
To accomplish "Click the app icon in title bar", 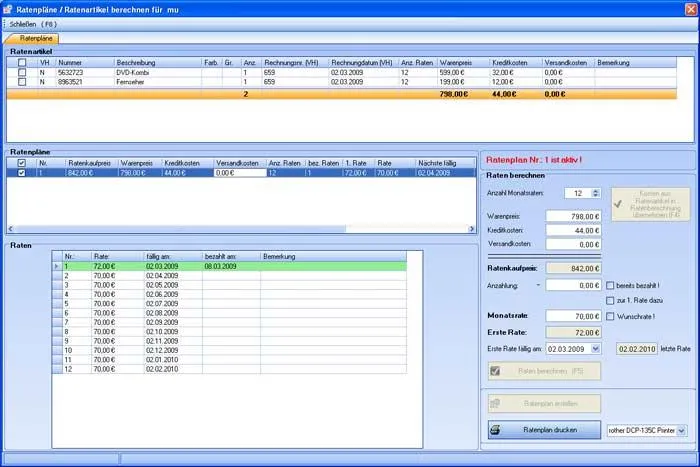I will 8,9.
